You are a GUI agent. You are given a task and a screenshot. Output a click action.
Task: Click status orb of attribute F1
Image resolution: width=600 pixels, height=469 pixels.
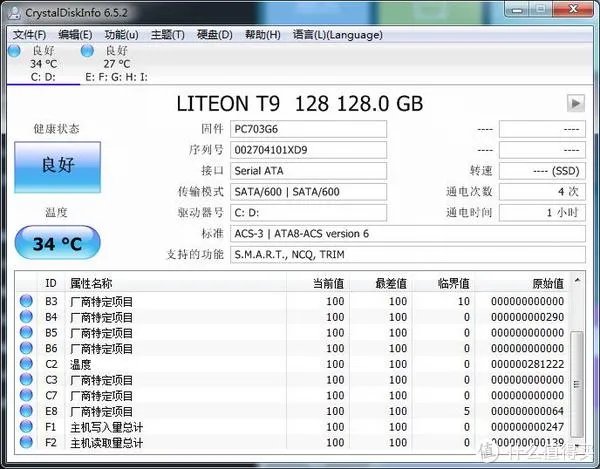click(x=26, y=427)
